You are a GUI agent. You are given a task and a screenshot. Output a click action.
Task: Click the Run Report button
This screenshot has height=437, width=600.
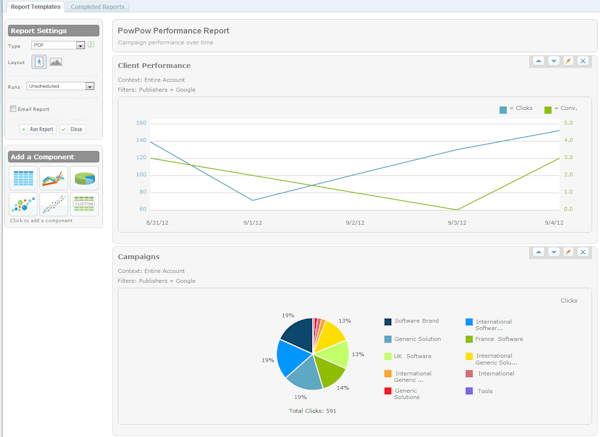pos(37,129)
